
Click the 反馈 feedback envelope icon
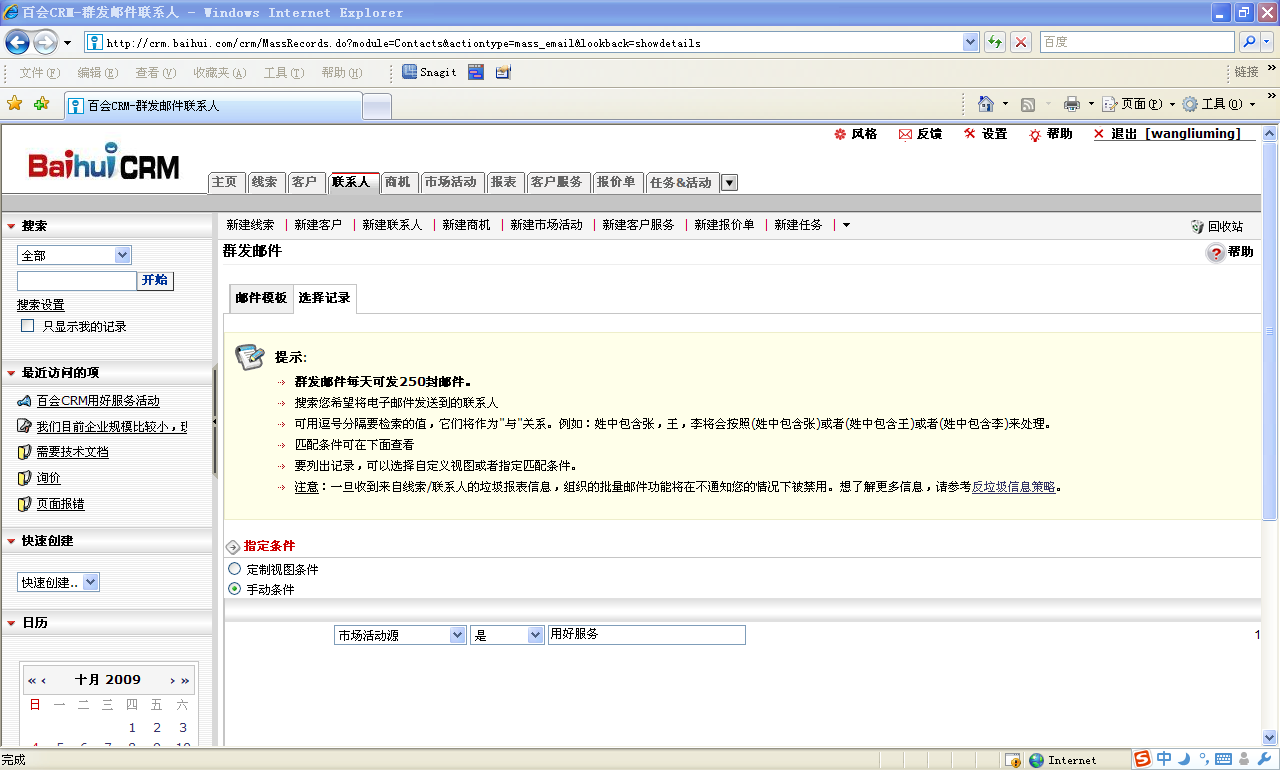pyautogui.click(x=904, y=133)
